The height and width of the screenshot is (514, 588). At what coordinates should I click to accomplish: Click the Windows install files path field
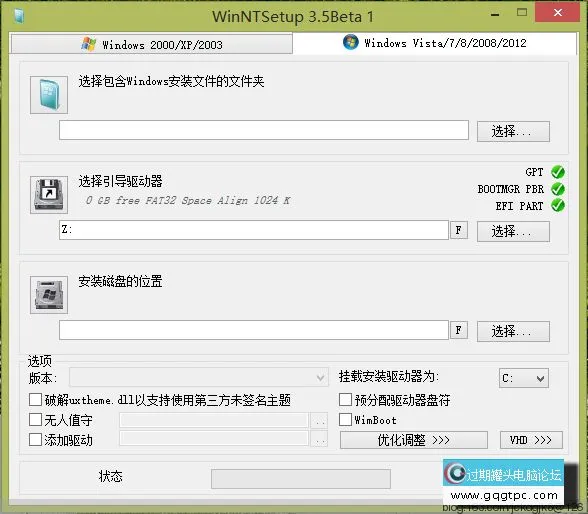[264, 130]
